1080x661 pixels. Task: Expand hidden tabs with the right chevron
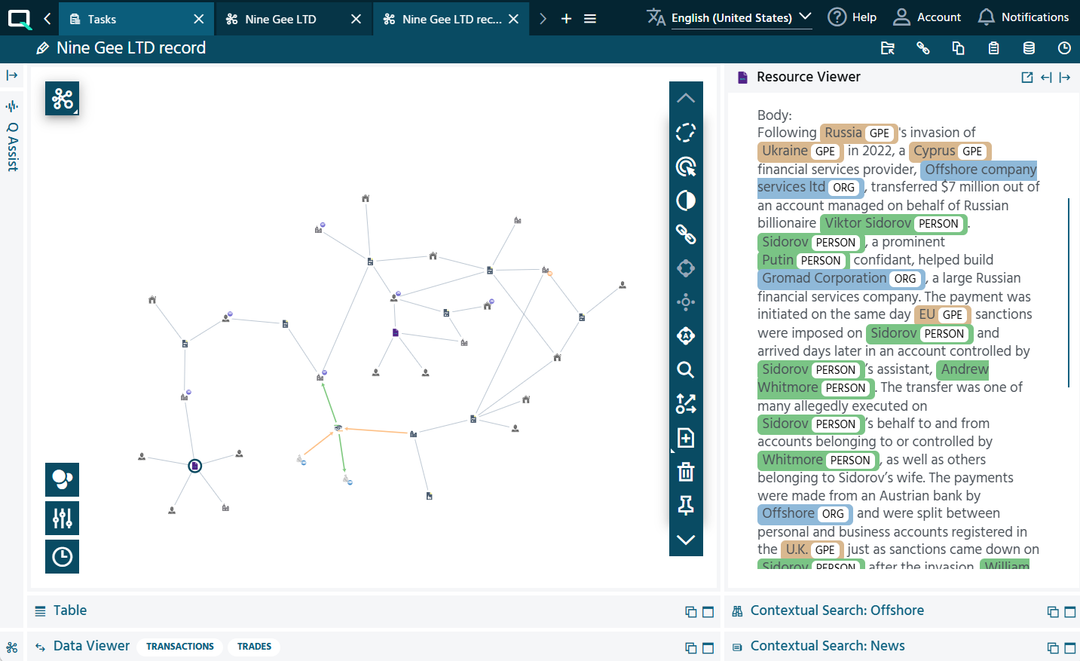(x=542, y=17)
